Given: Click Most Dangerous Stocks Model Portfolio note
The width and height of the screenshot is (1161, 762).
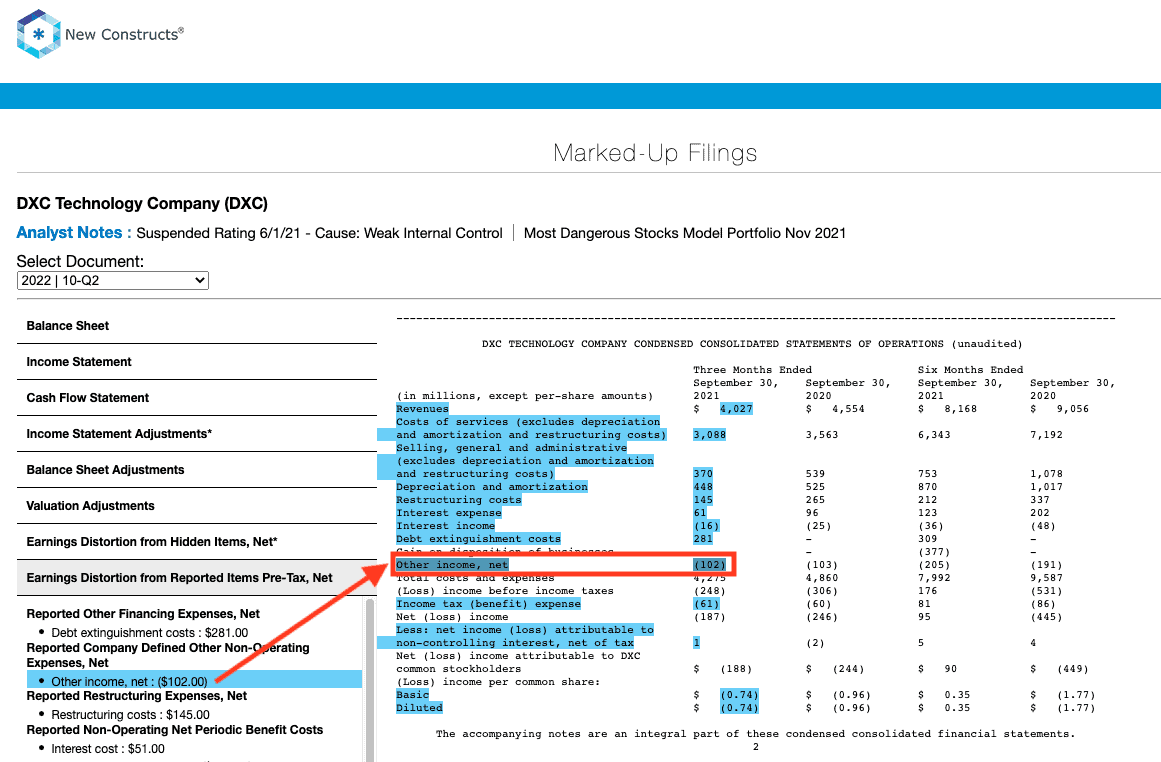Looking at the screenshot, I should (x=685, y=233).
